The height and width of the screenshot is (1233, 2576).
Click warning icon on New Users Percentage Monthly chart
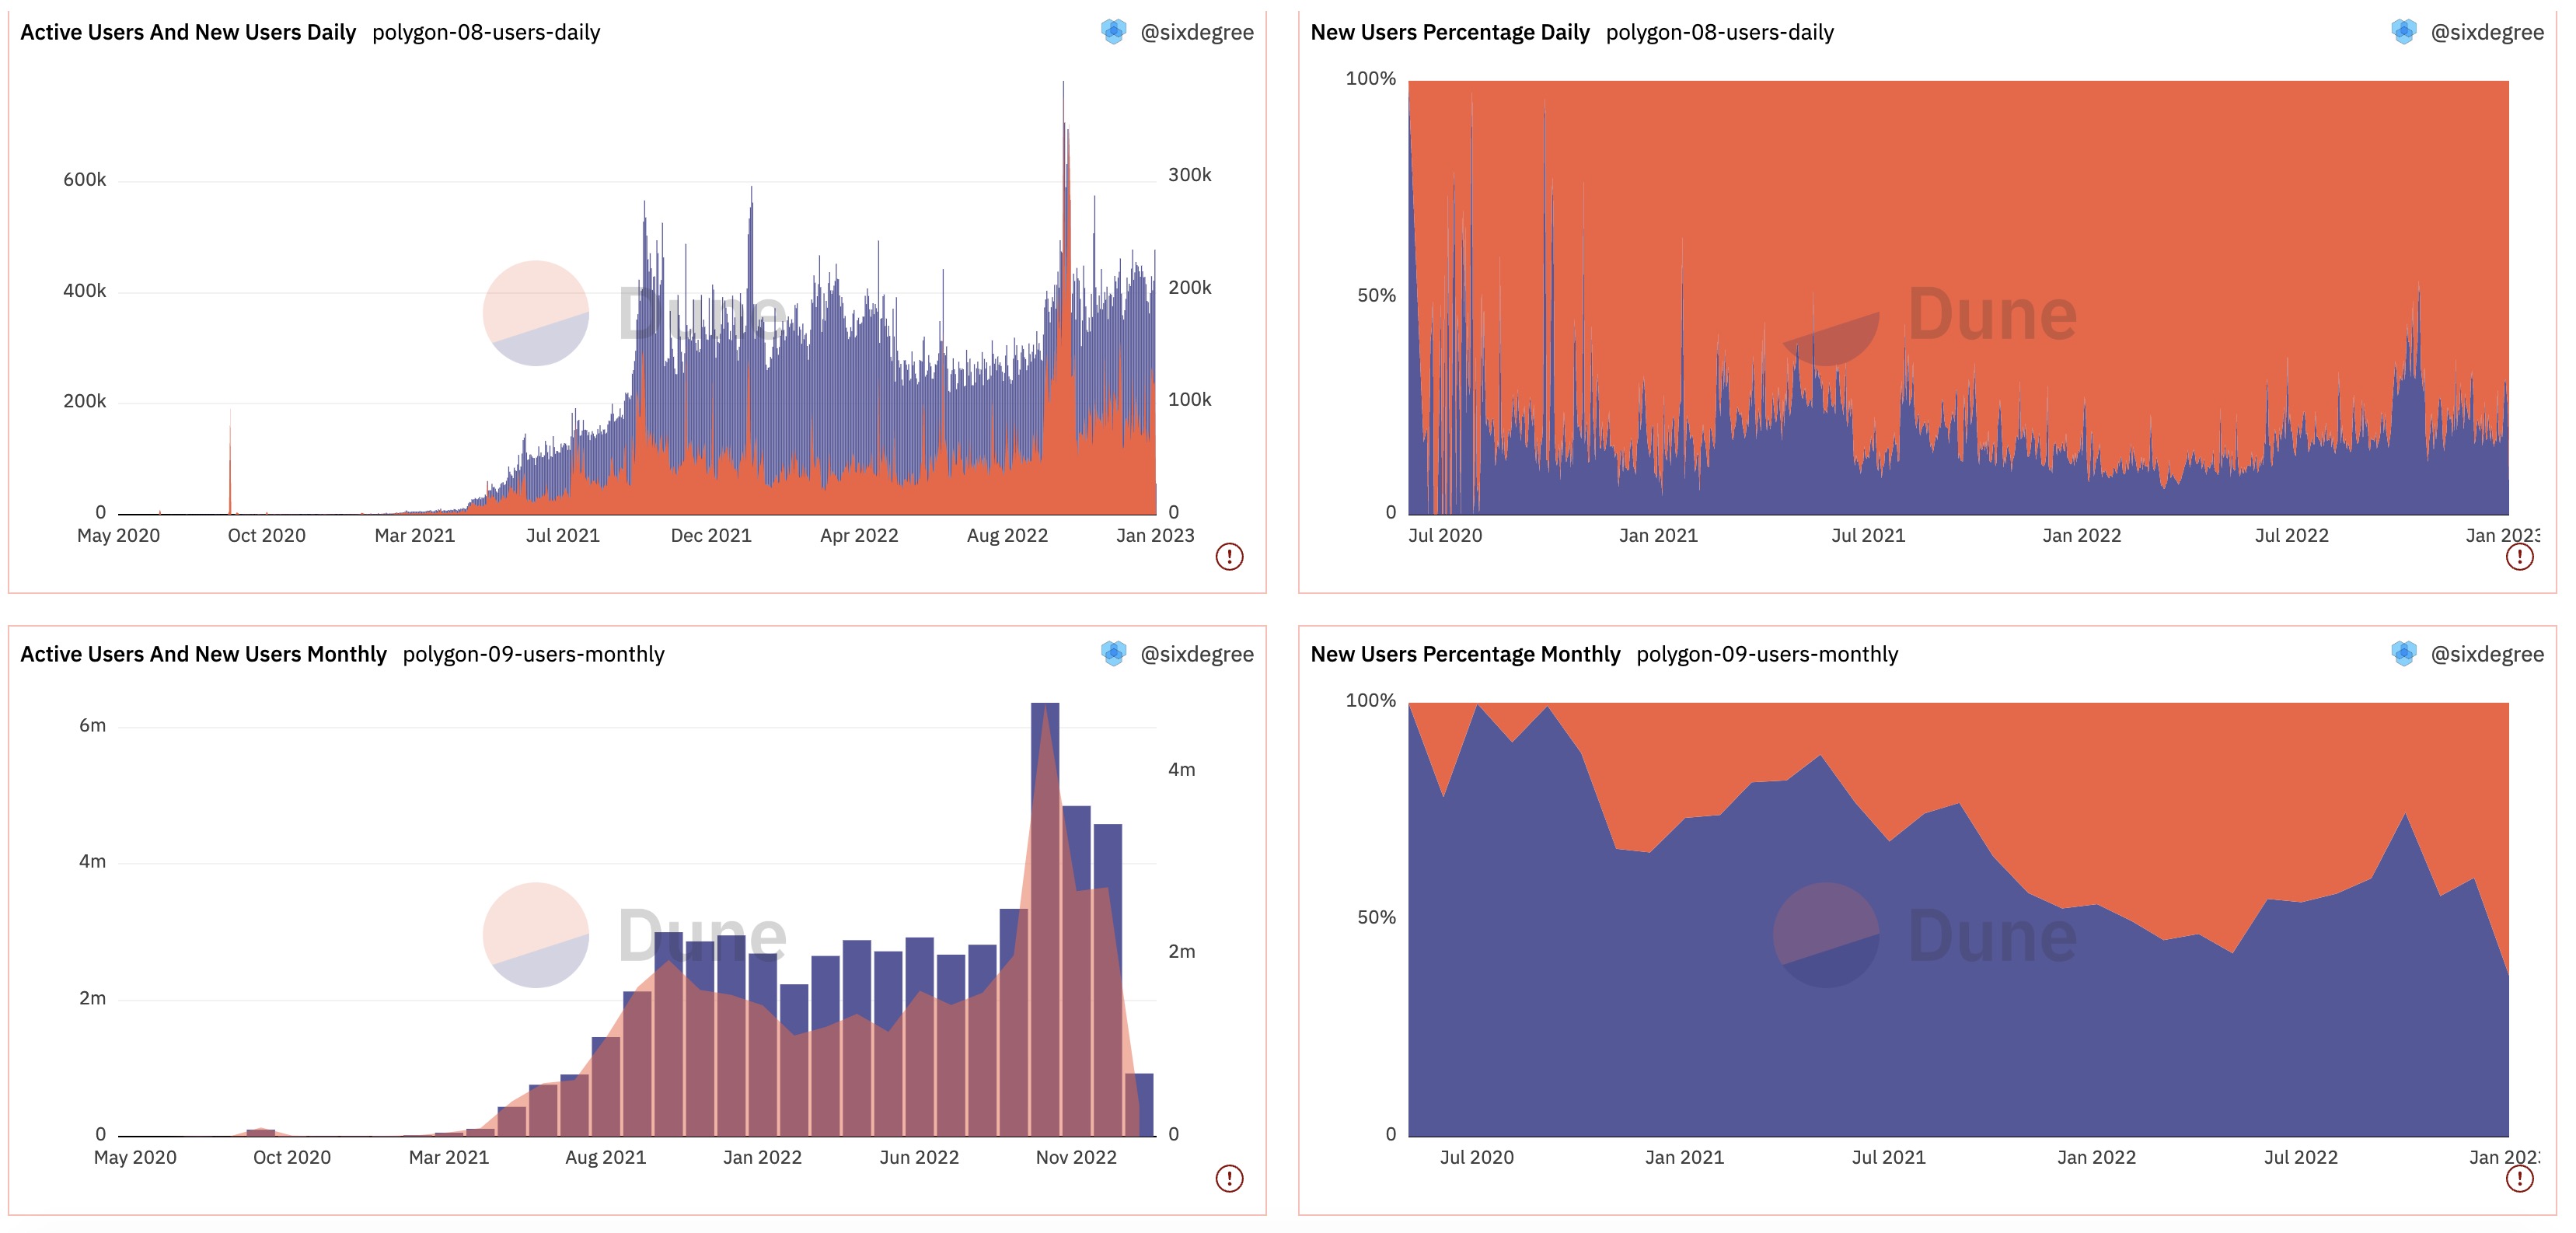point(2519,1178)
